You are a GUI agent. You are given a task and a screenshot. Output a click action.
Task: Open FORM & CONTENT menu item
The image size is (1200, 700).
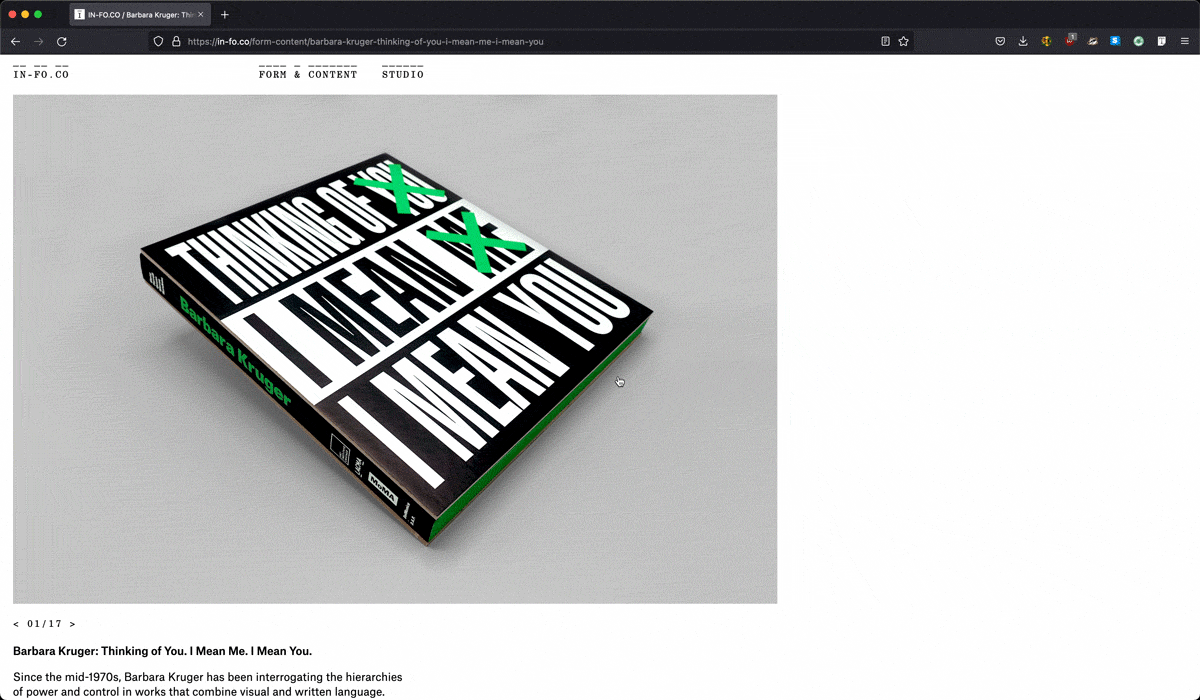tap(307, 74)
